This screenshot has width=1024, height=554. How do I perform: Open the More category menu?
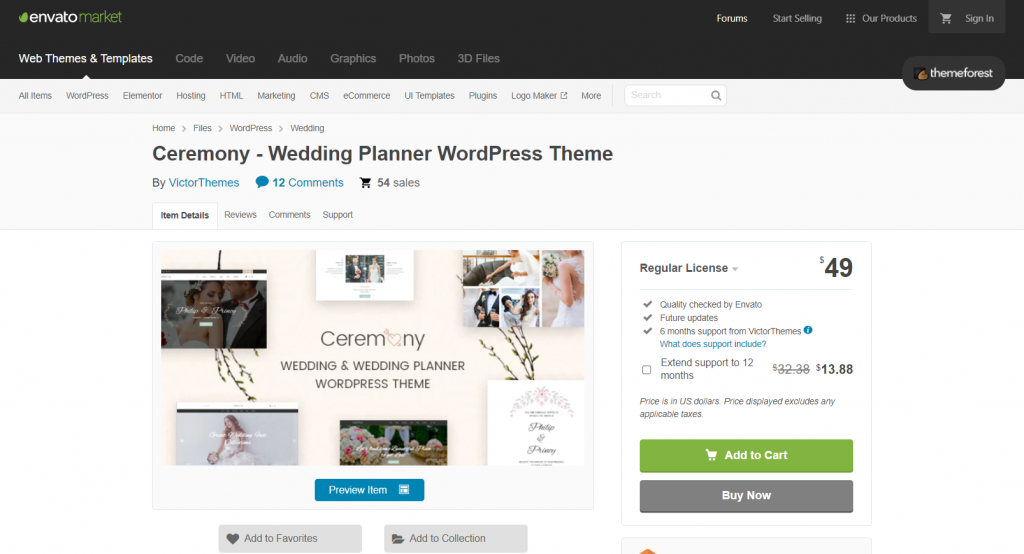pyautogui.click(x=591, y=95)
